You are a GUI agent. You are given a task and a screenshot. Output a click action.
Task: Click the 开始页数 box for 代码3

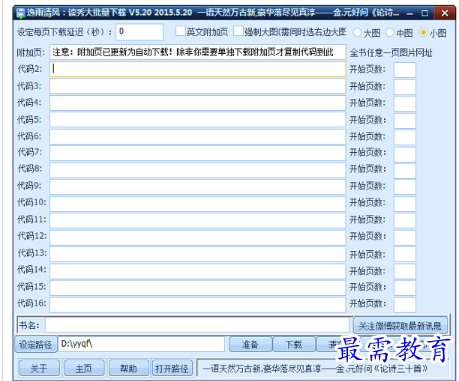405,87
